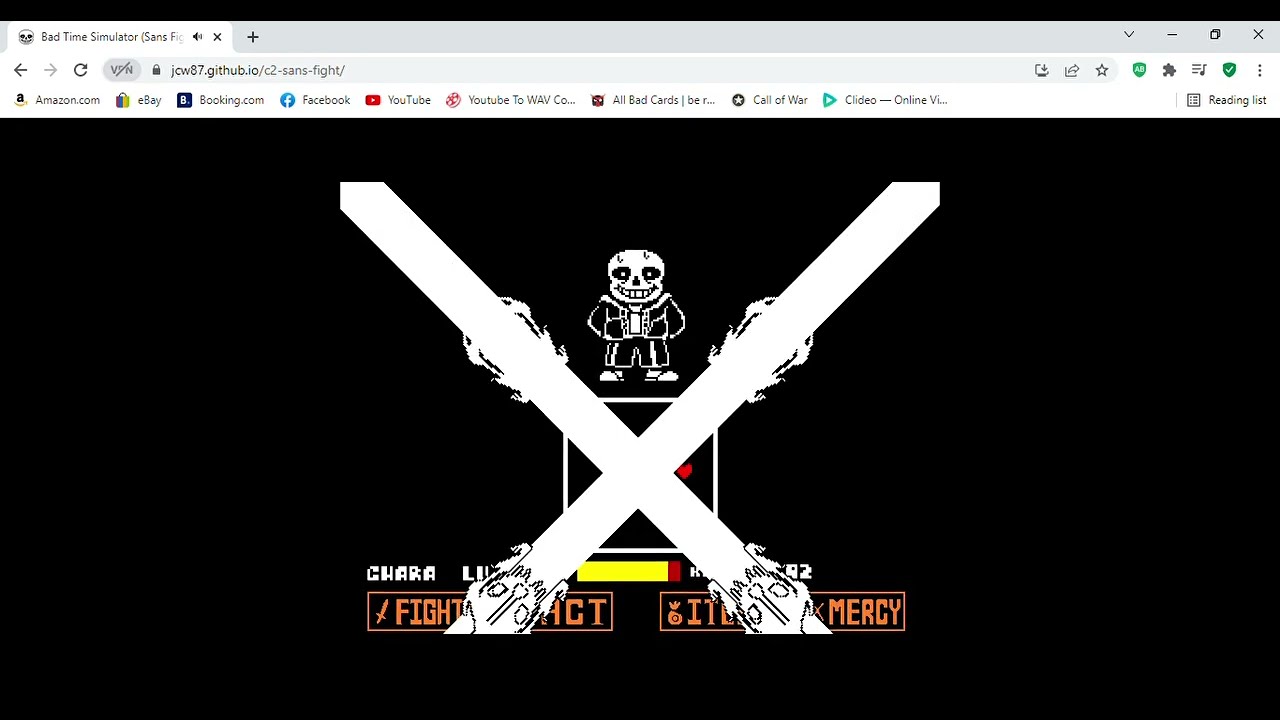Open the Facebook bookmark

tap(316, 100)
